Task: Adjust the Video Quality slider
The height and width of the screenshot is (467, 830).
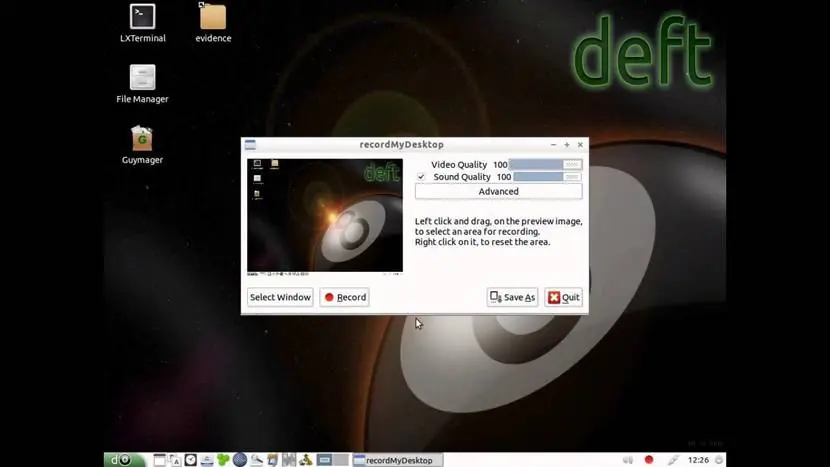Action: [545, 165]
